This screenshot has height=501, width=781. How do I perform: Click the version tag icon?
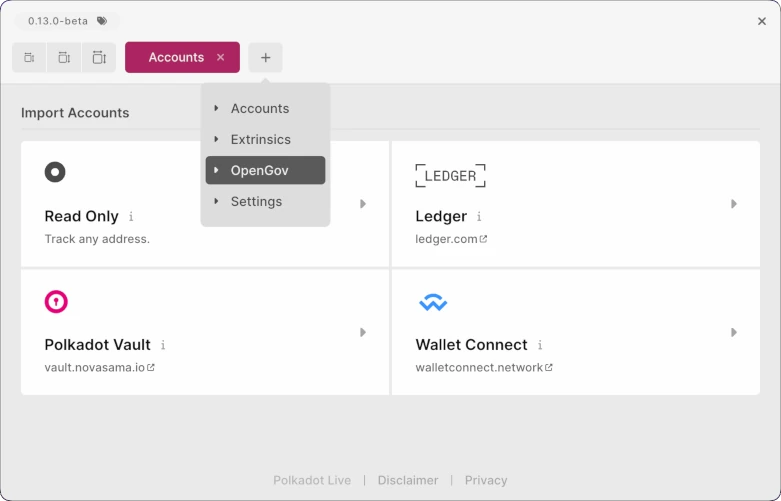[x=102, y=21]
